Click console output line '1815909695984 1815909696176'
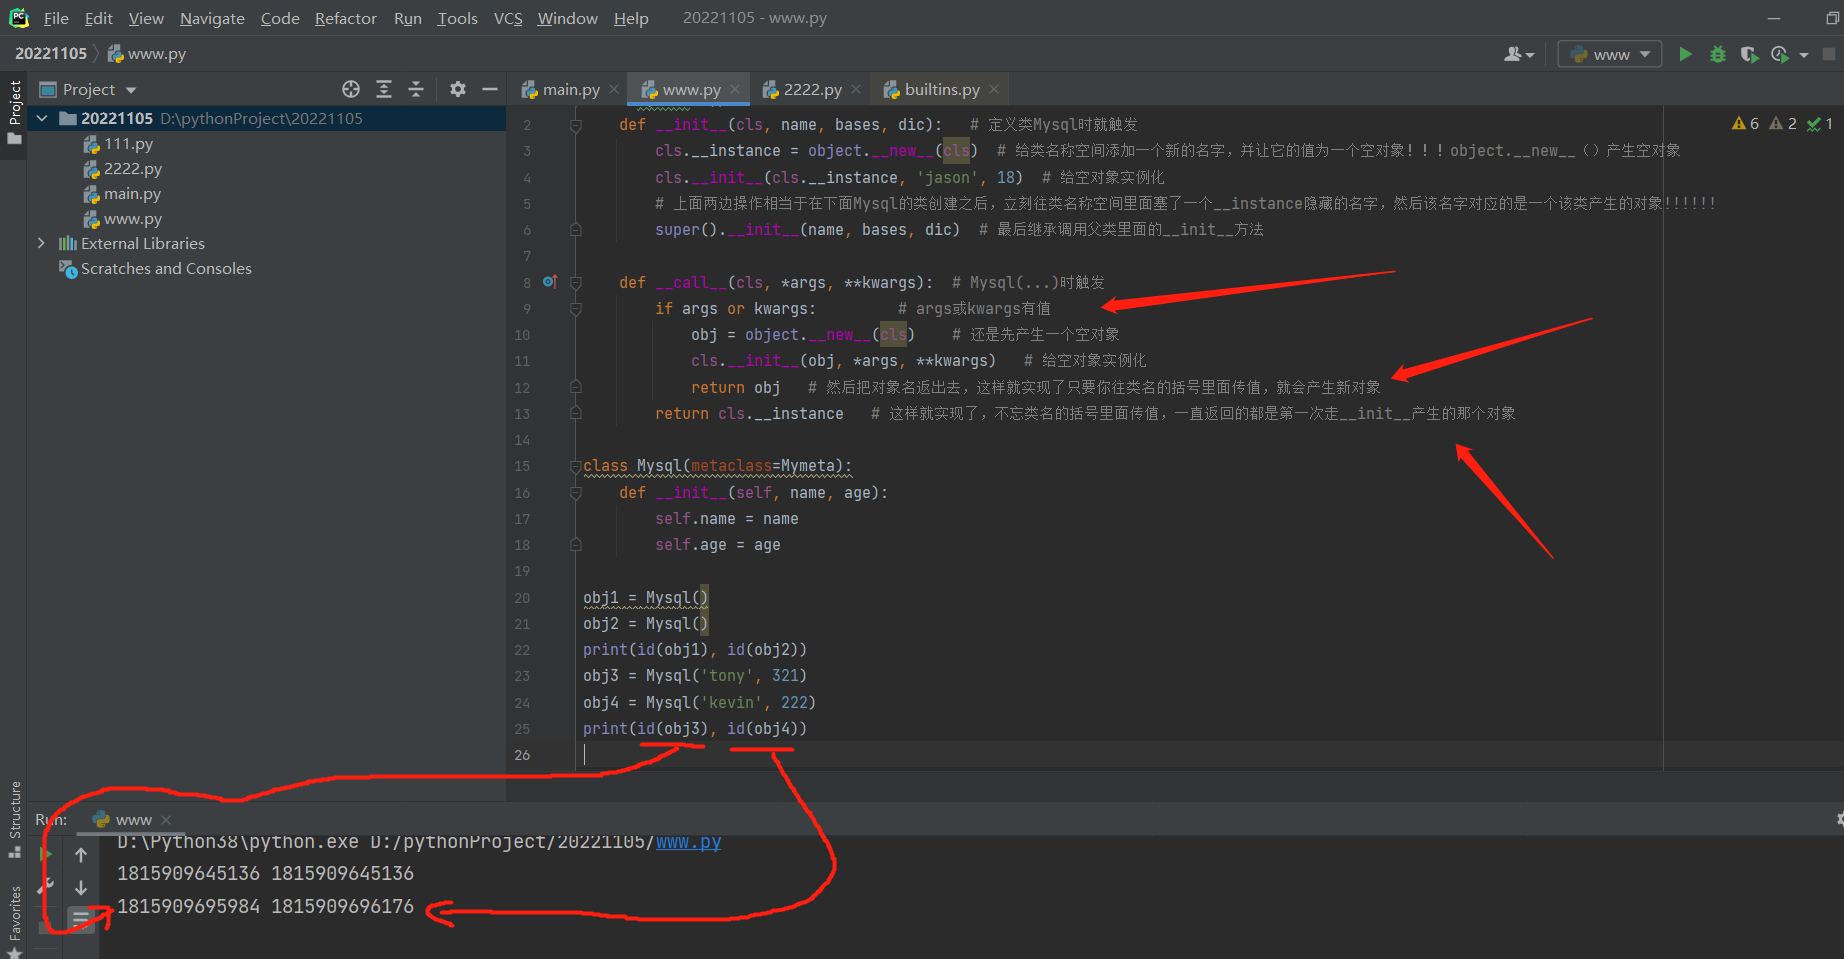1844x959 pixels. point(265,907)
